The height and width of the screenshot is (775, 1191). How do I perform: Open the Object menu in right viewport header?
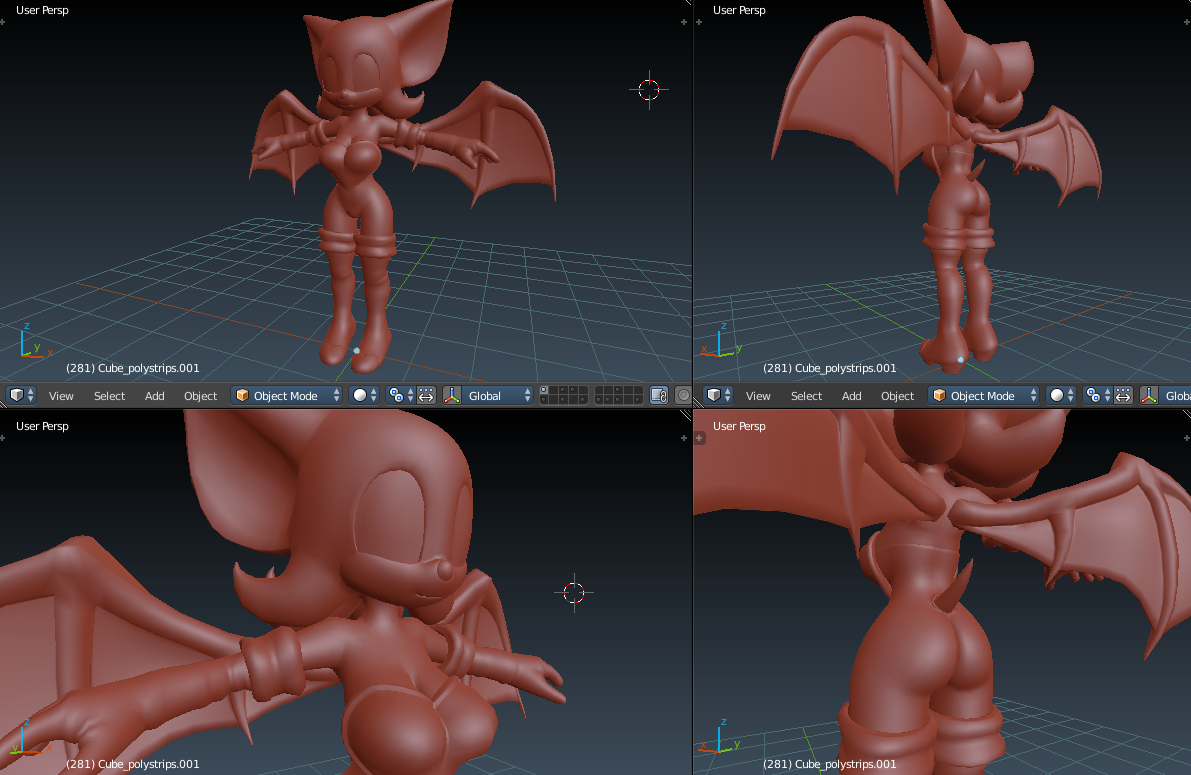pos(897,396)
